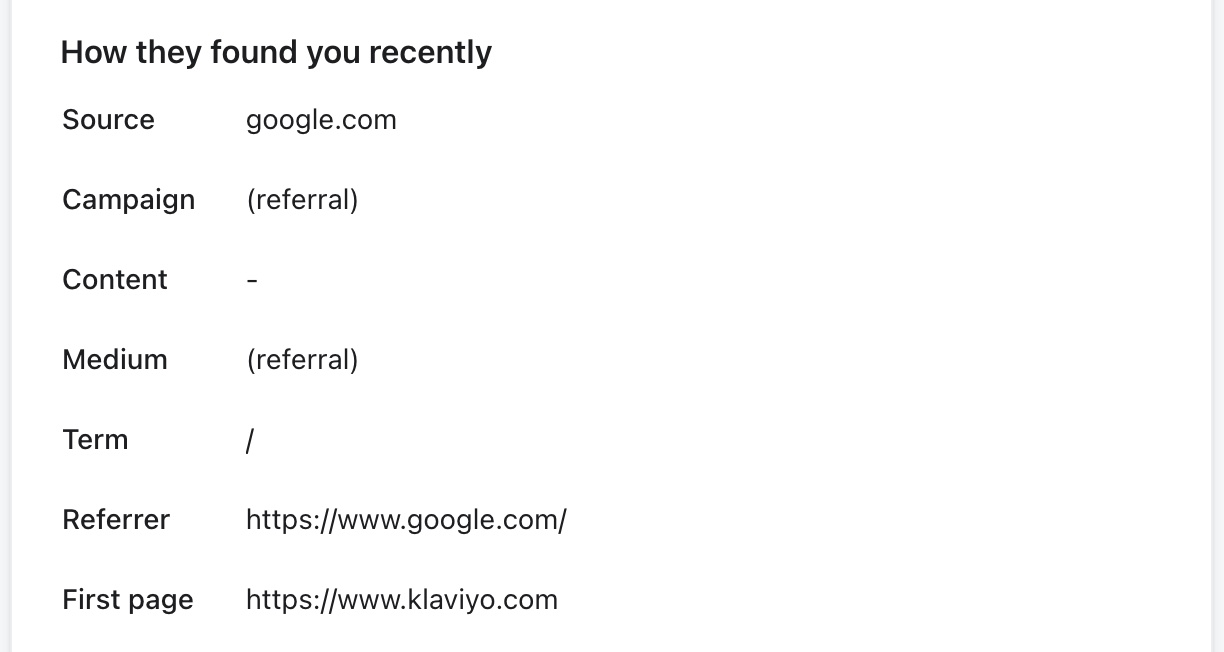
Task: Click the "How they found you recently" heading
Action: coord(276,52)
